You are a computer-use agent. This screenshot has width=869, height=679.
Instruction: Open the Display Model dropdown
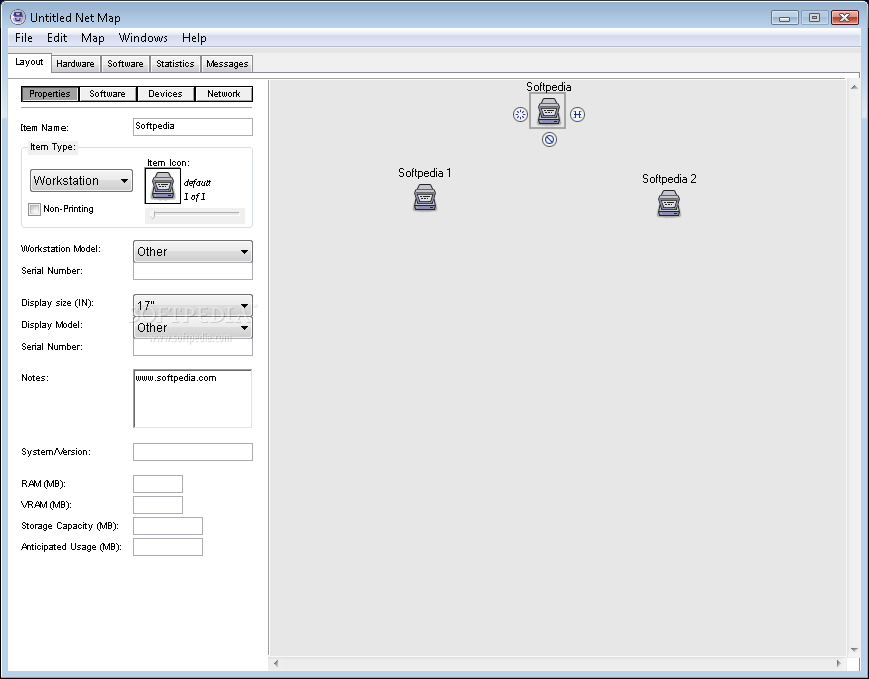coord(193,328)
